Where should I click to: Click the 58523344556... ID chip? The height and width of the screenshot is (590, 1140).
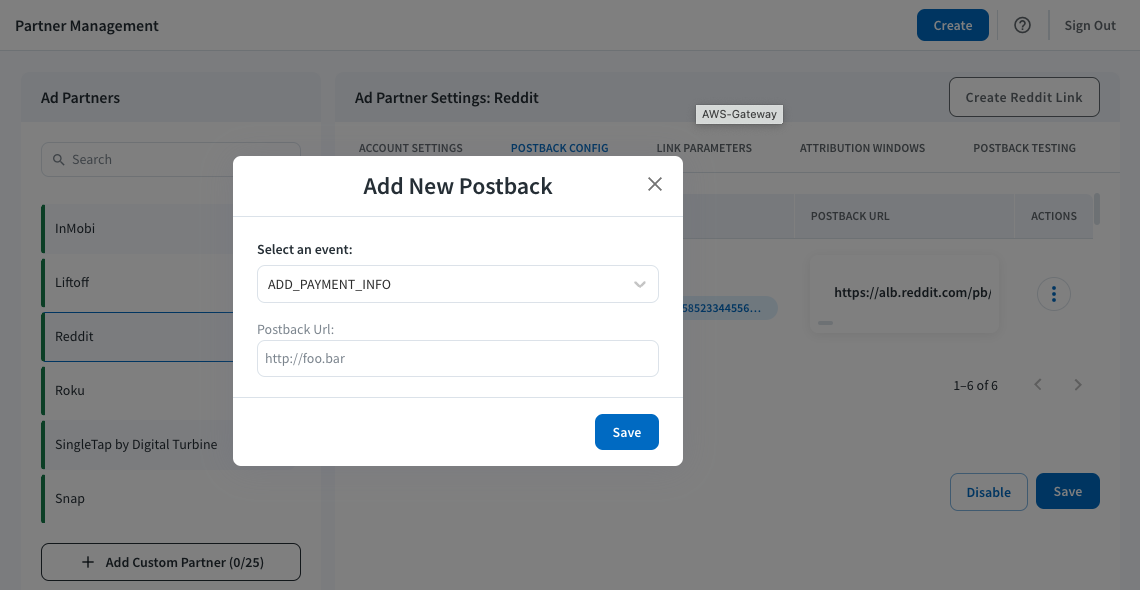point(729,307)
